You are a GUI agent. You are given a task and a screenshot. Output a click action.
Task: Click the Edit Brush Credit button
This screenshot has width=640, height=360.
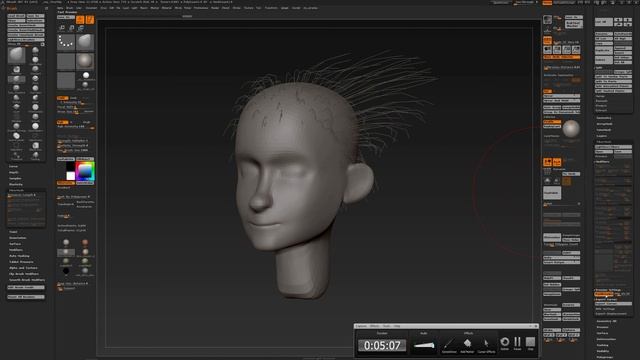point(26,287)
